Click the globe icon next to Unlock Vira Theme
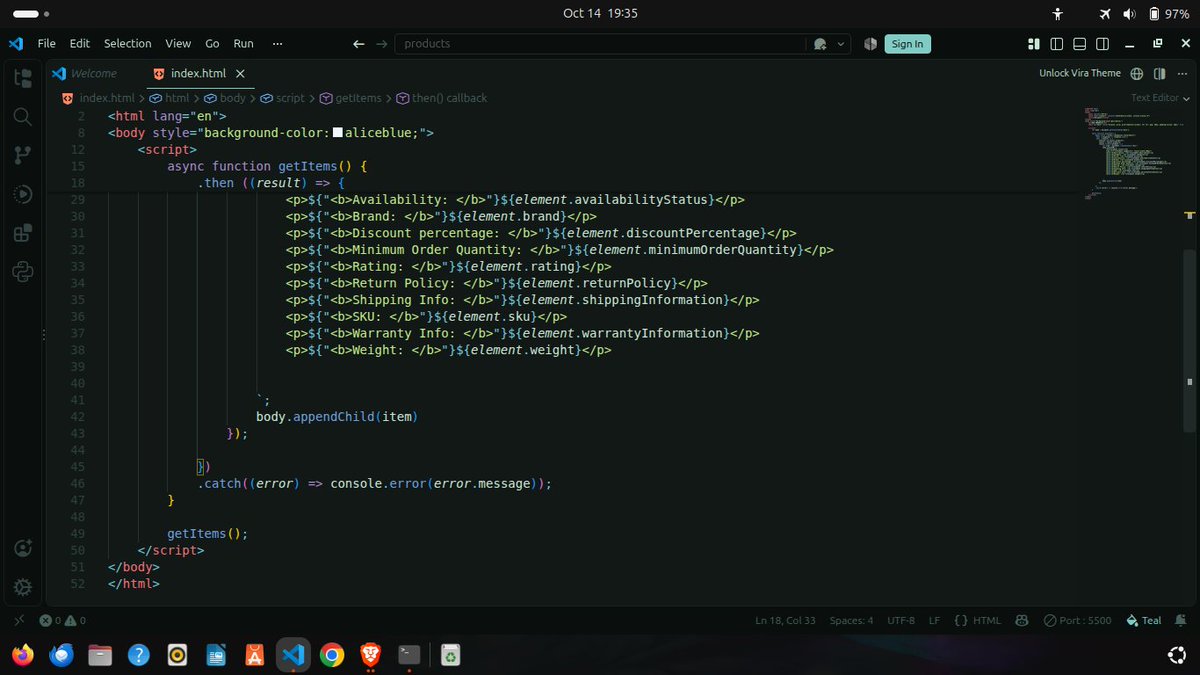Viewport: 1200px width, 675px height. click(1138, 73)
